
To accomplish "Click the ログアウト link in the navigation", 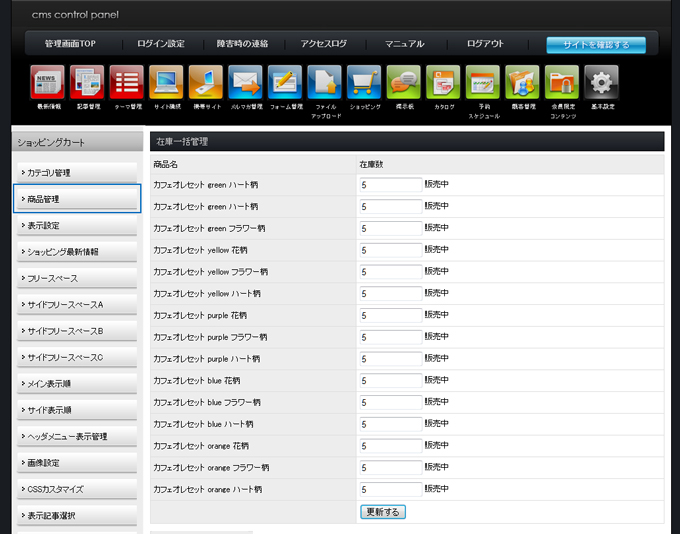I will tap(485, 44).
